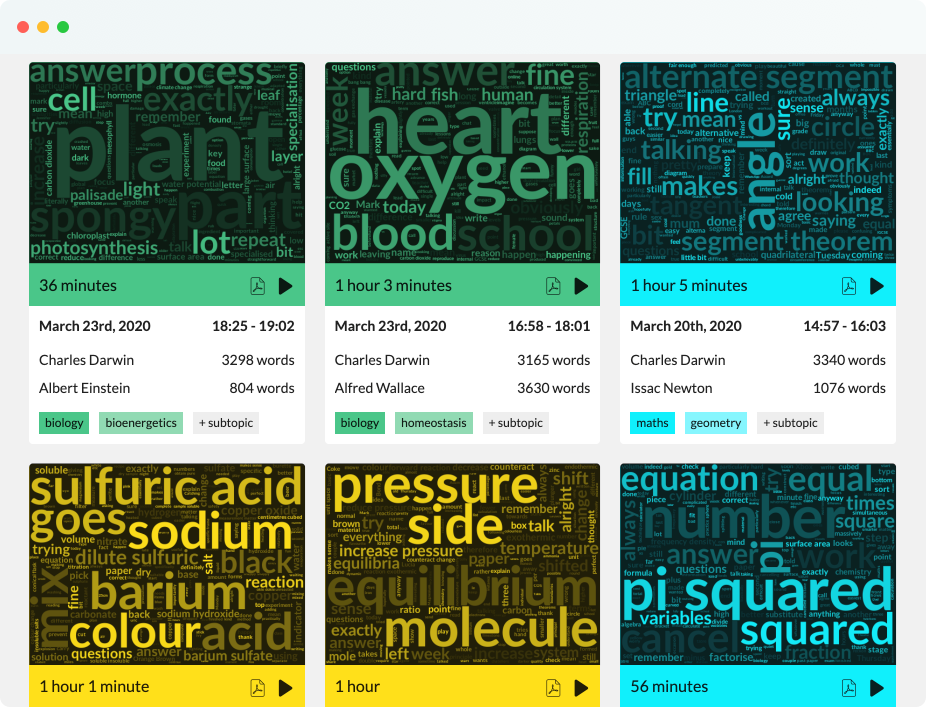
Task: Open the plant word cloud thumbnail
Action: click(x=167, y=162)
